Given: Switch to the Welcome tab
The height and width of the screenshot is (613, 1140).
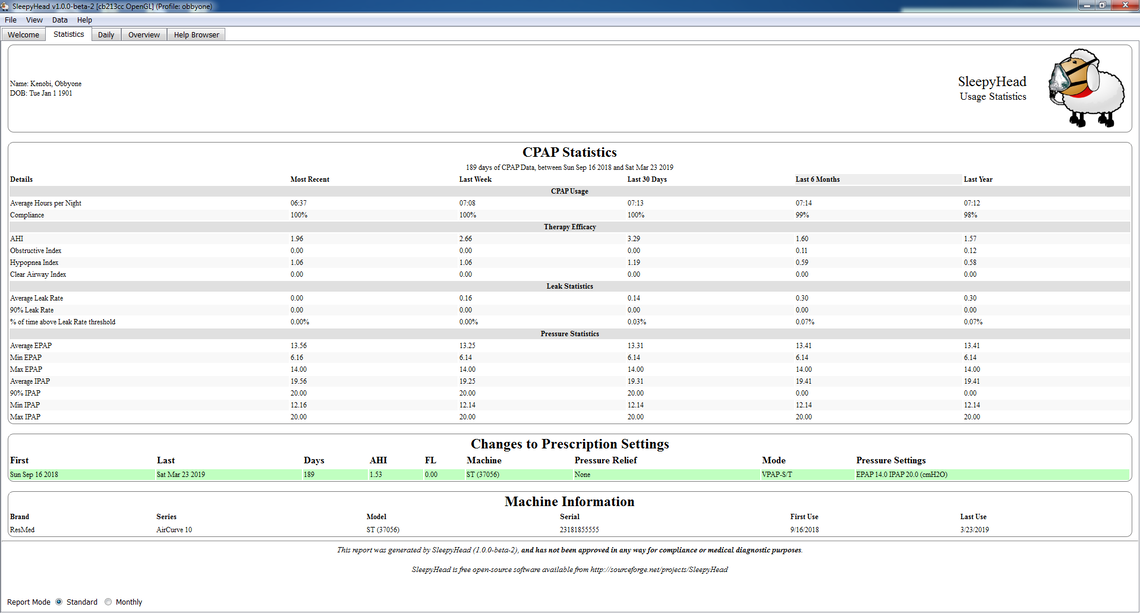Looking at the screenshot, I should click(23, 35).
